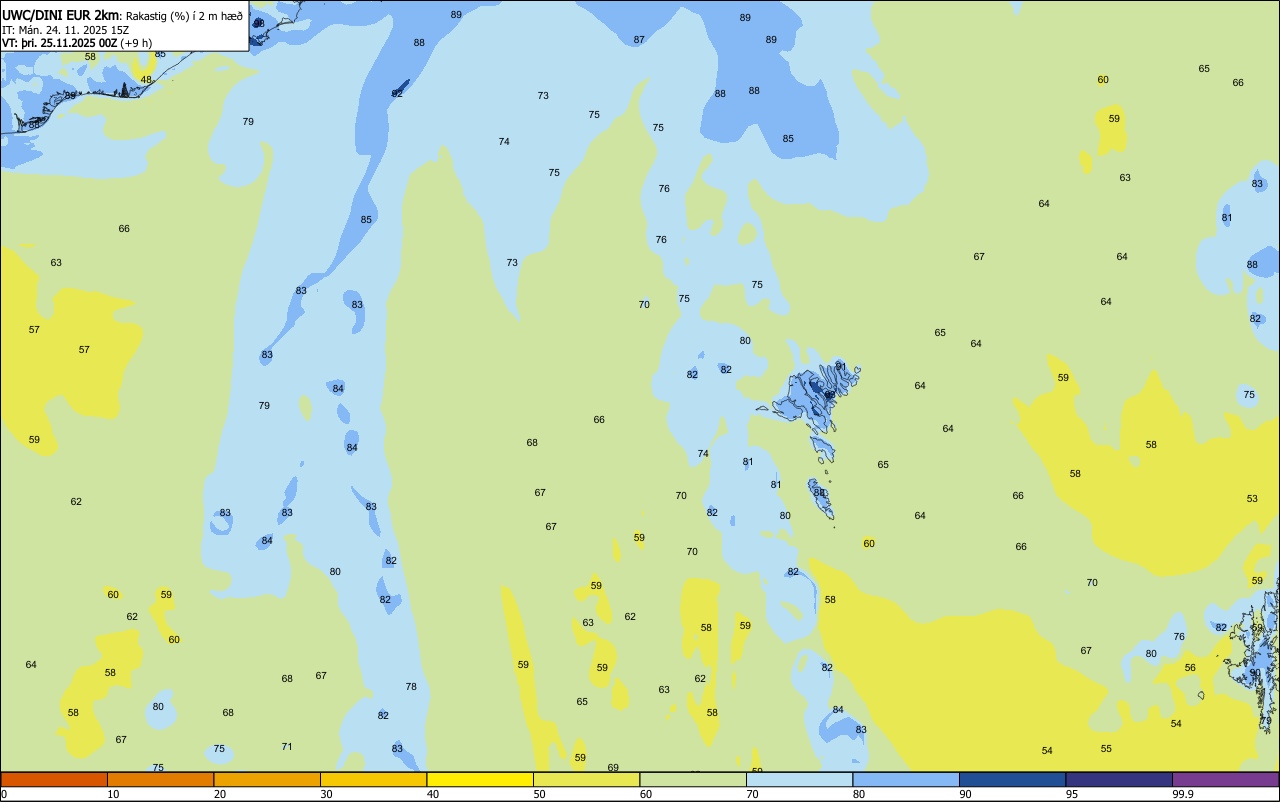Select the 30–40 gold legend color segment
Screen dimensions: 1280x802
(373, 779)
